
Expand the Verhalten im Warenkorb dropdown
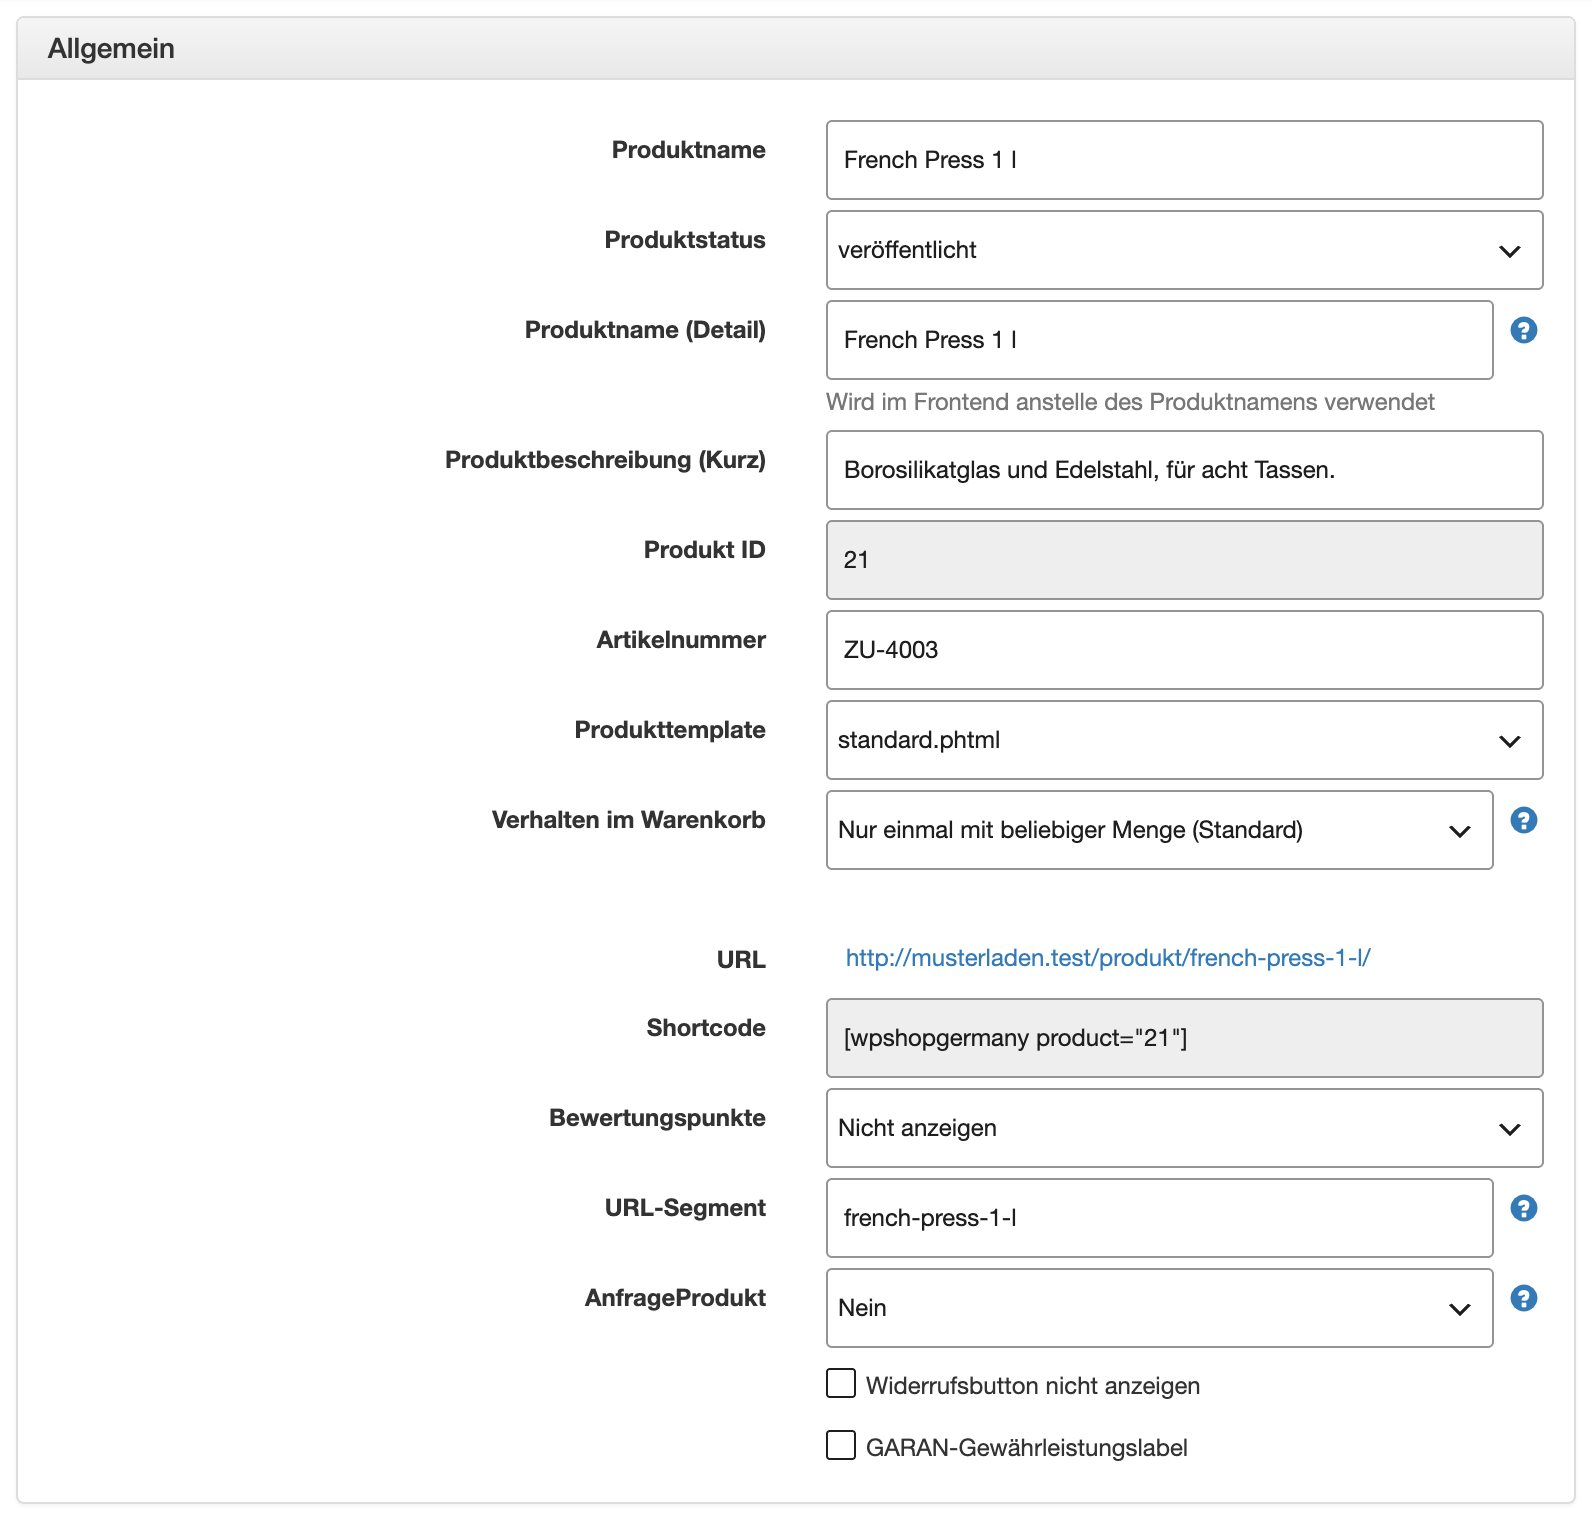tap(1159, 830)
